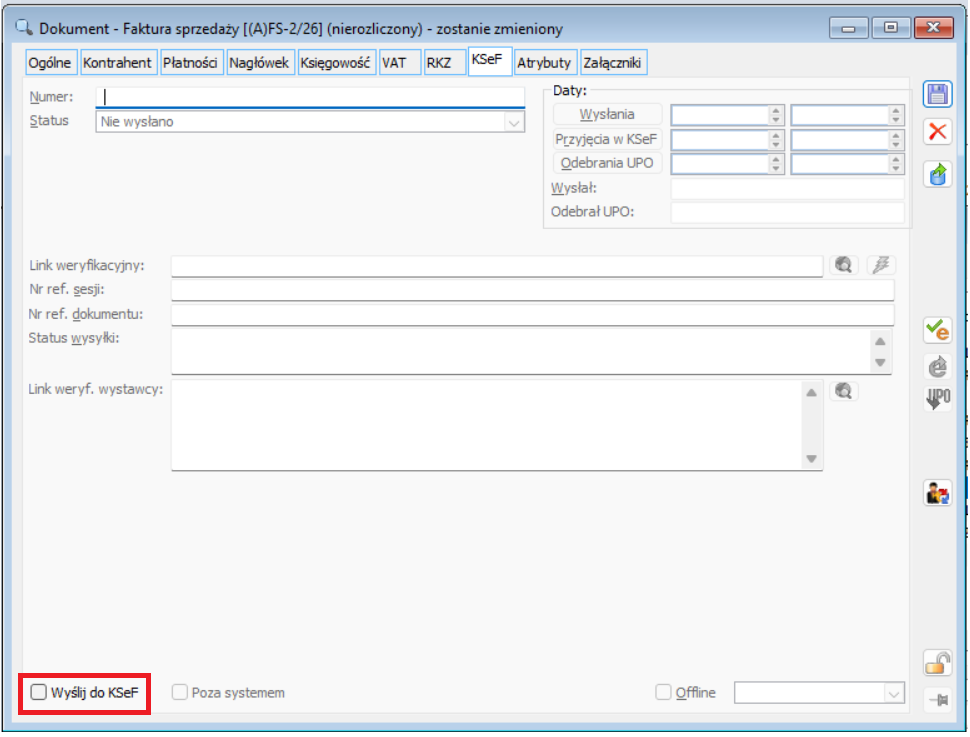This screenshot has width=970, height=737.
Task: Tick the Poza systemem checkbox
Action: tap(181, 692)
